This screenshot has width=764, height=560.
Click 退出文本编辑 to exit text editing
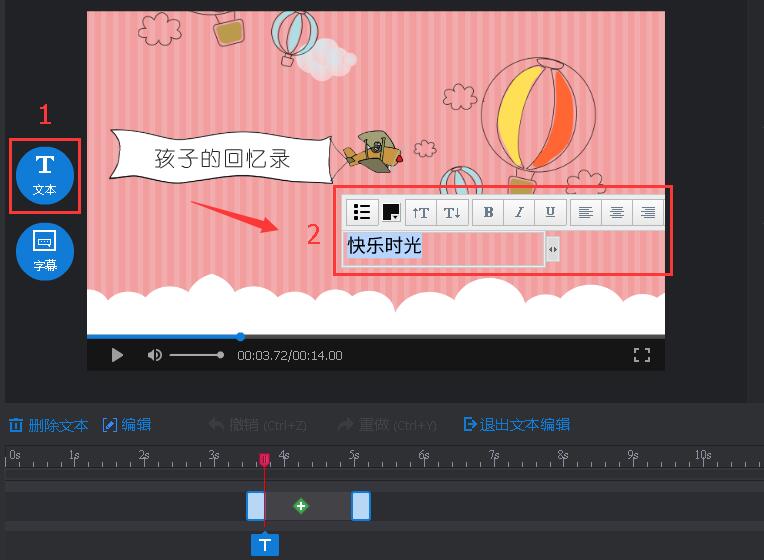pyautogui.click(x=516, y=425)
